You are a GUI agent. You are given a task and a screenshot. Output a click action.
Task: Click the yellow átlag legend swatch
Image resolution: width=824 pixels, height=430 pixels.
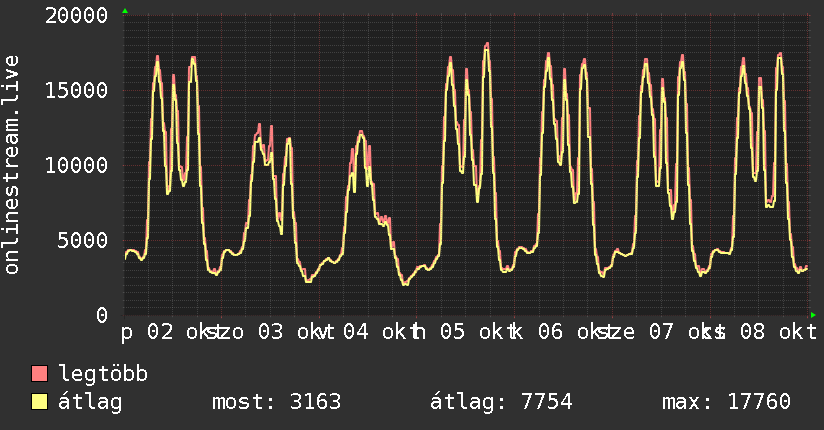[39, 402]
